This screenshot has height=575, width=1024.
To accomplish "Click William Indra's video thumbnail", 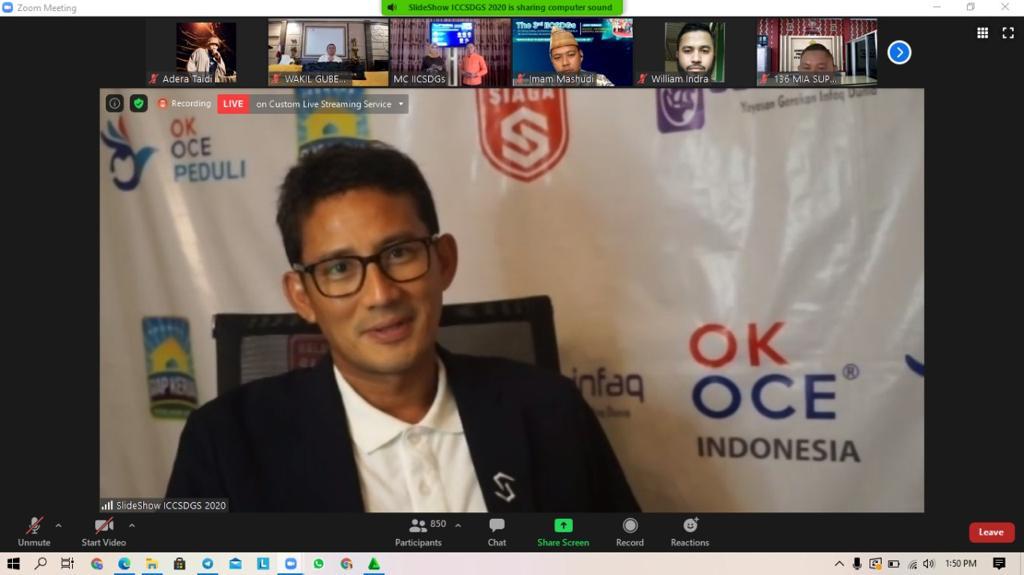I will tap(694, 52).
